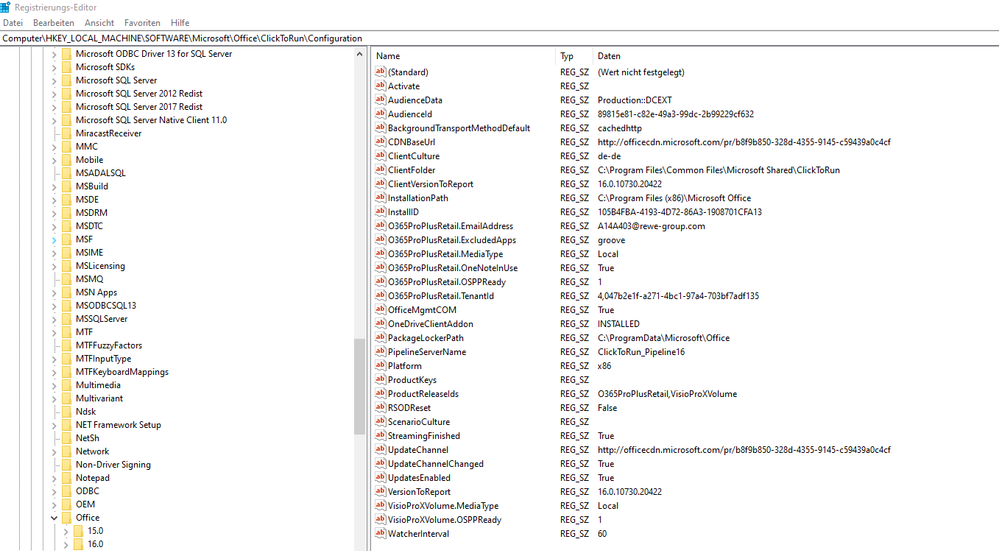Select the CDNBaseUrl value icon
The width and height of the screenshot is (999, 551).
coord(380,142)
